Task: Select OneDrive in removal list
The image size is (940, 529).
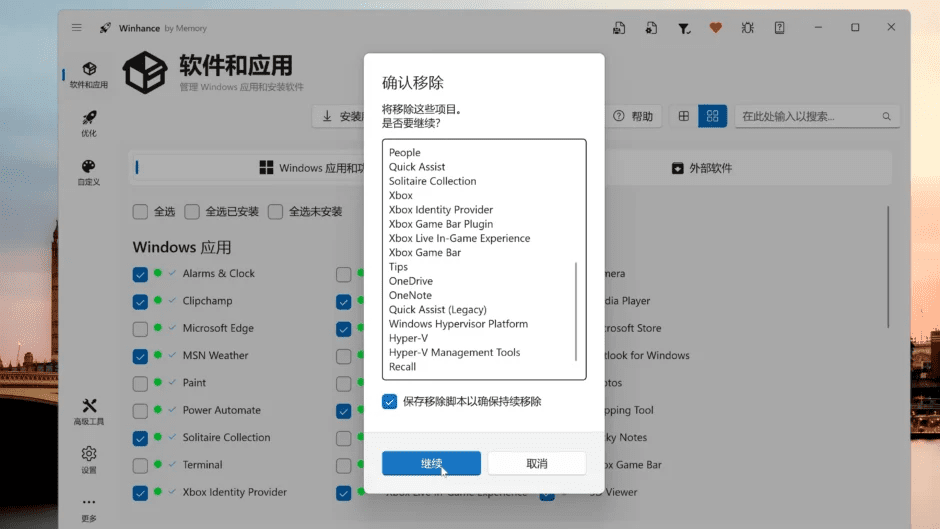Action: click(x=411, y=281)
